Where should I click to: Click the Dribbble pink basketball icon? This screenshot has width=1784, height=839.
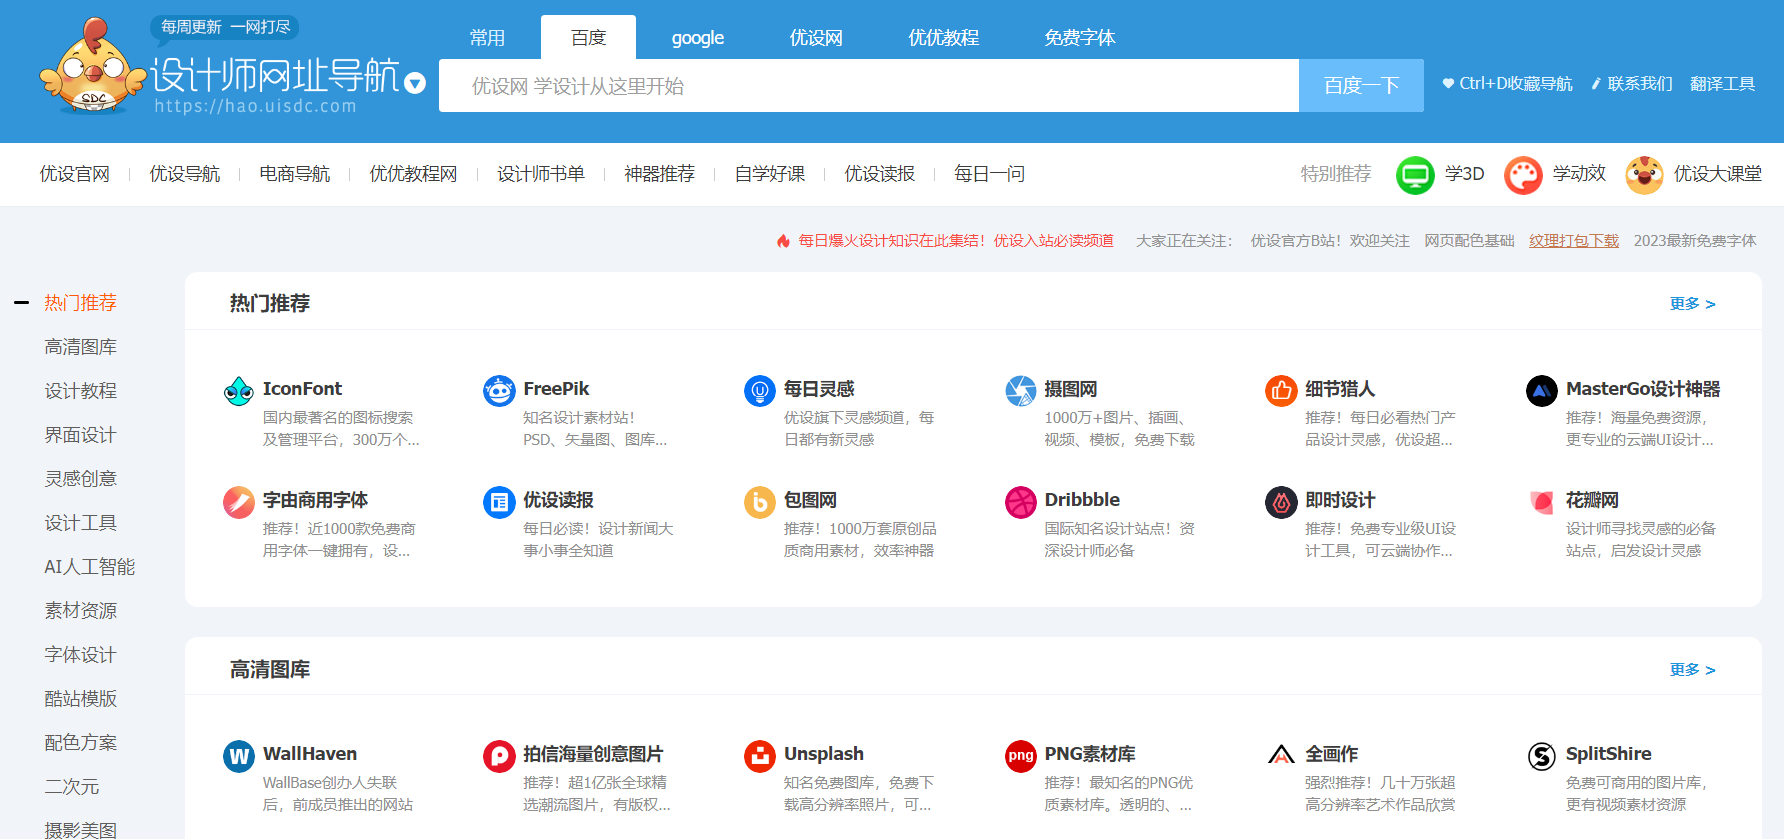pos(1021,502)
